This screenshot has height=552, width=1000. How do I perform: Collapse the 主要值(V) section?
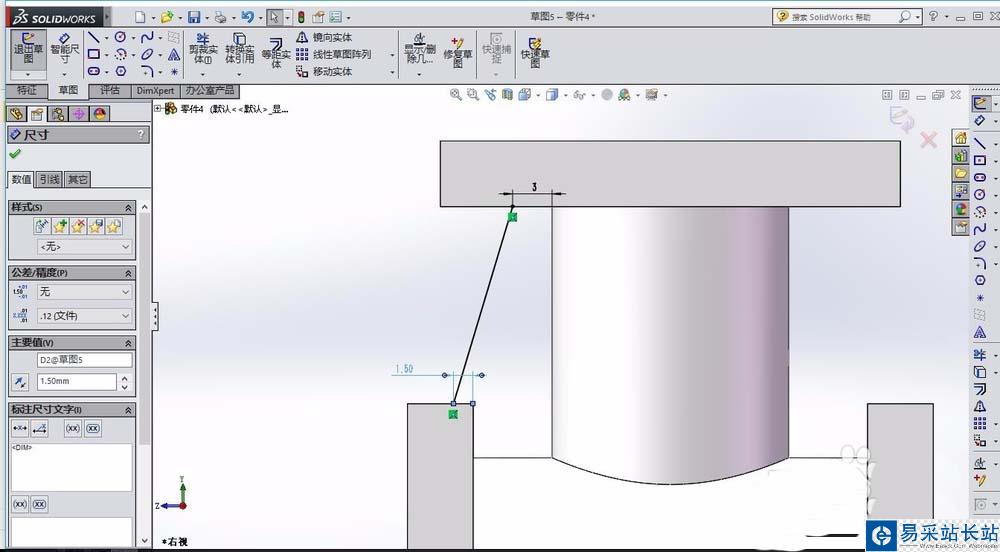tap(128, 343)
